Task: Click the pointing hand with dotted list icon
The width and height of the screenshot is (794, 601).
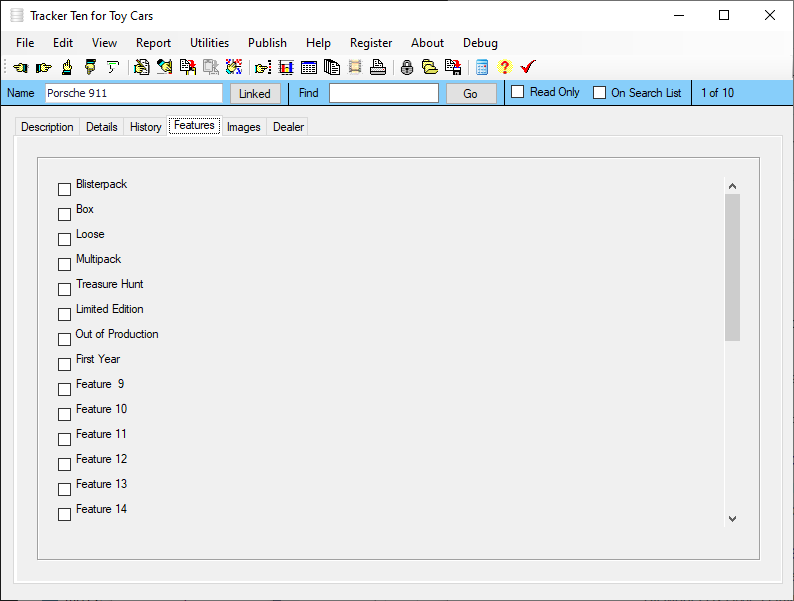Action: coord(263,67)
